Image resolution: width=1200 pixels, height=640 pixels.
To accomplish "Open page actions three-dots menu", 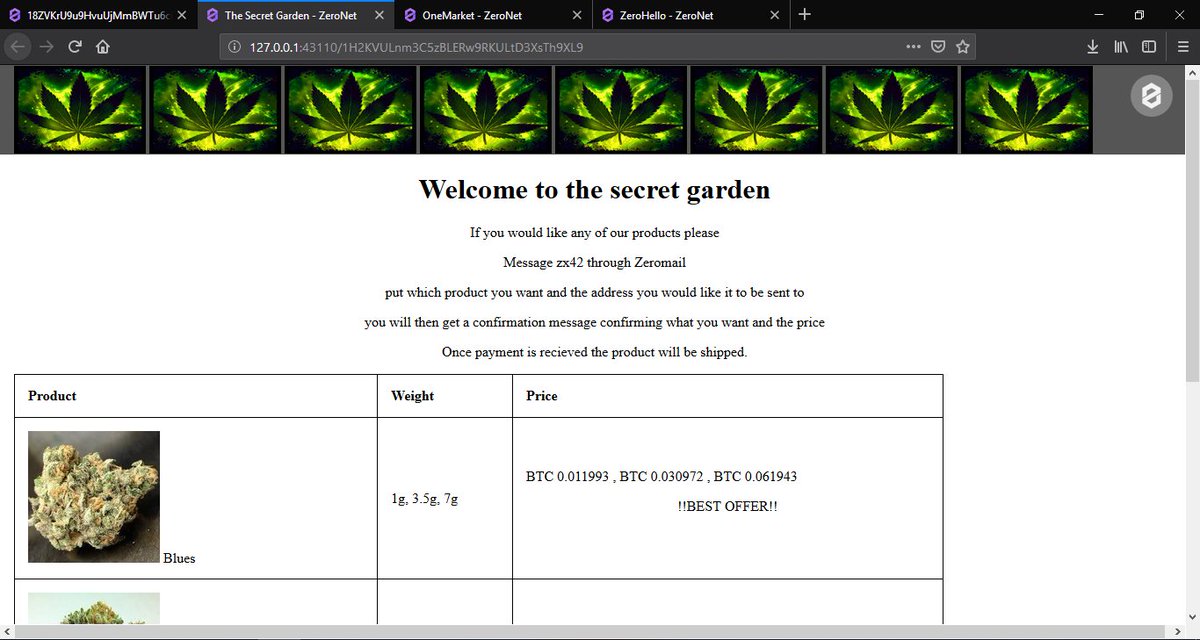I will (x=913, y=47).
